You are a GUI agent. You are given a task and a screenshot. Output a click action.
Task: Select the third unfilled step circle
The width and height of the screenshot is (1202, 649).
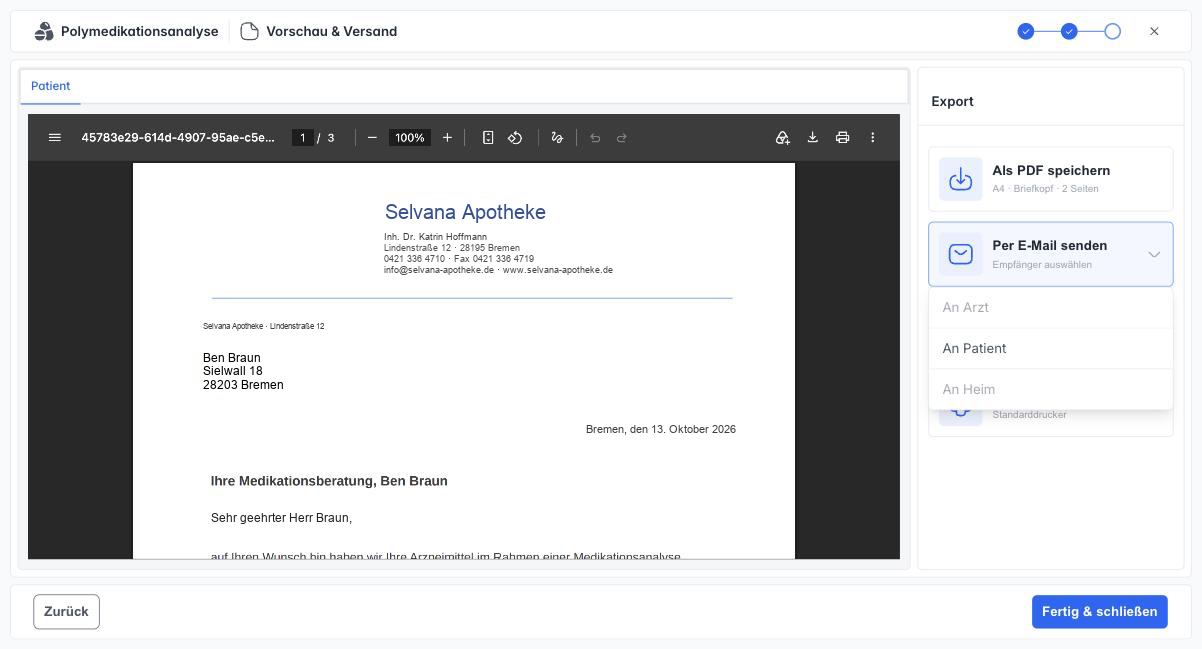point(1113,32)
